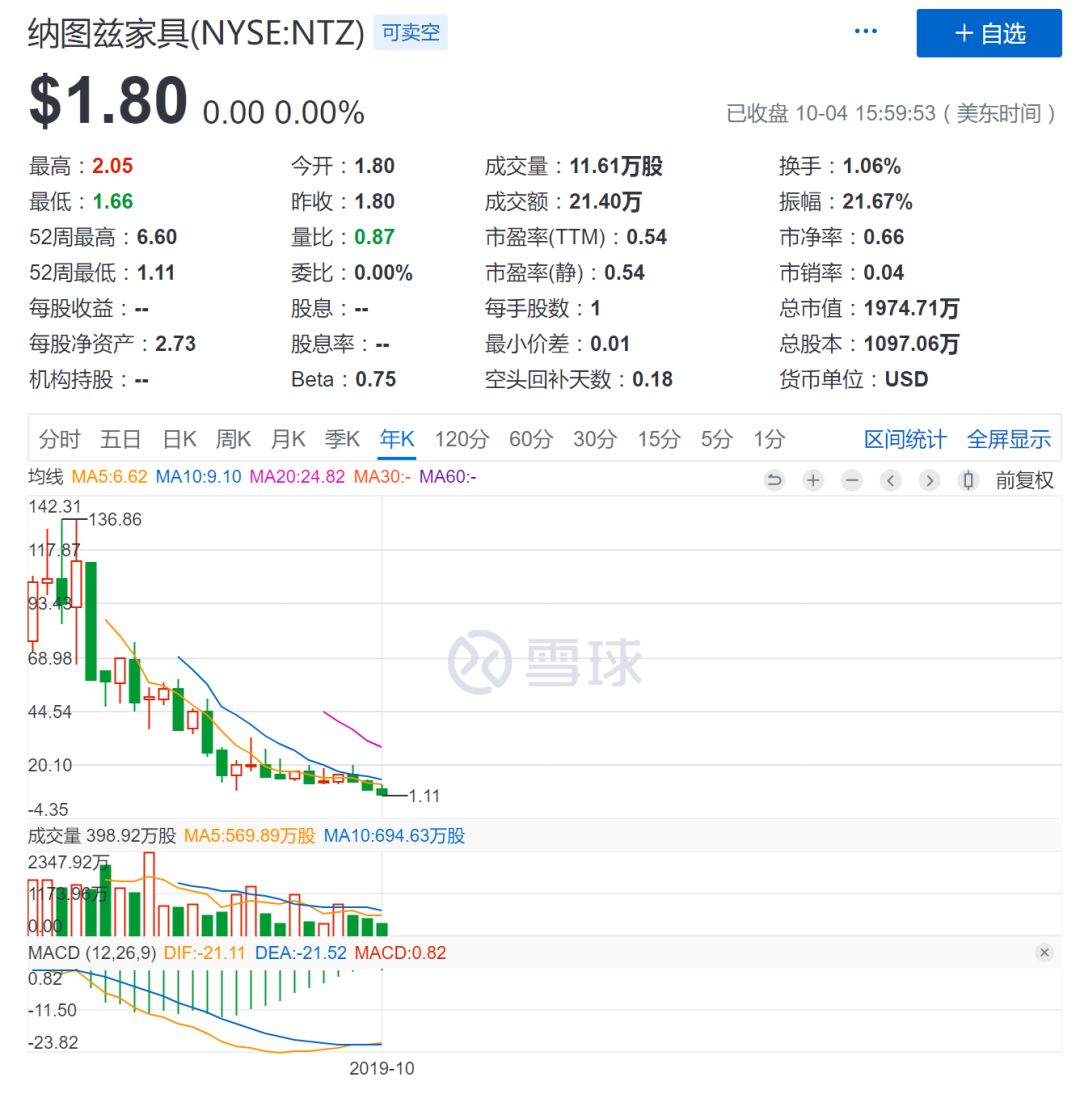Click the MA20:24.82 moving average label
This screenshot has height=1094, width=1080.
pyautogui.click(x=297, y=477)
